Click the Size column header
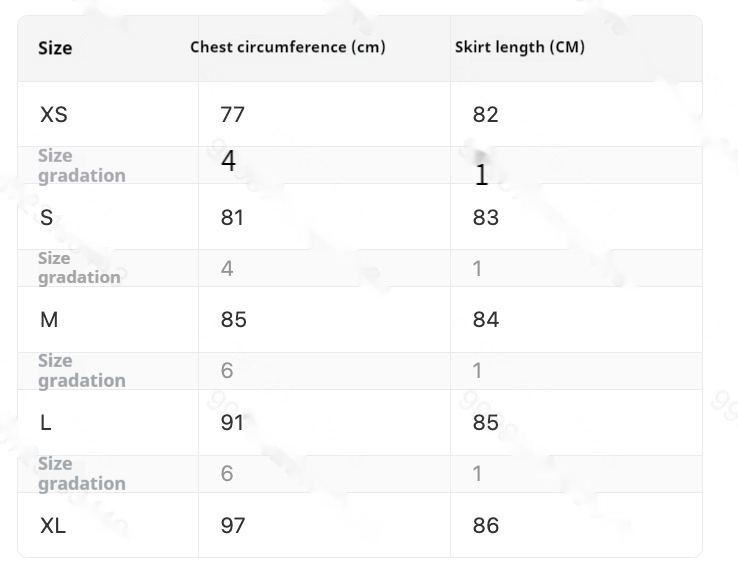 (x=55, y=48)
